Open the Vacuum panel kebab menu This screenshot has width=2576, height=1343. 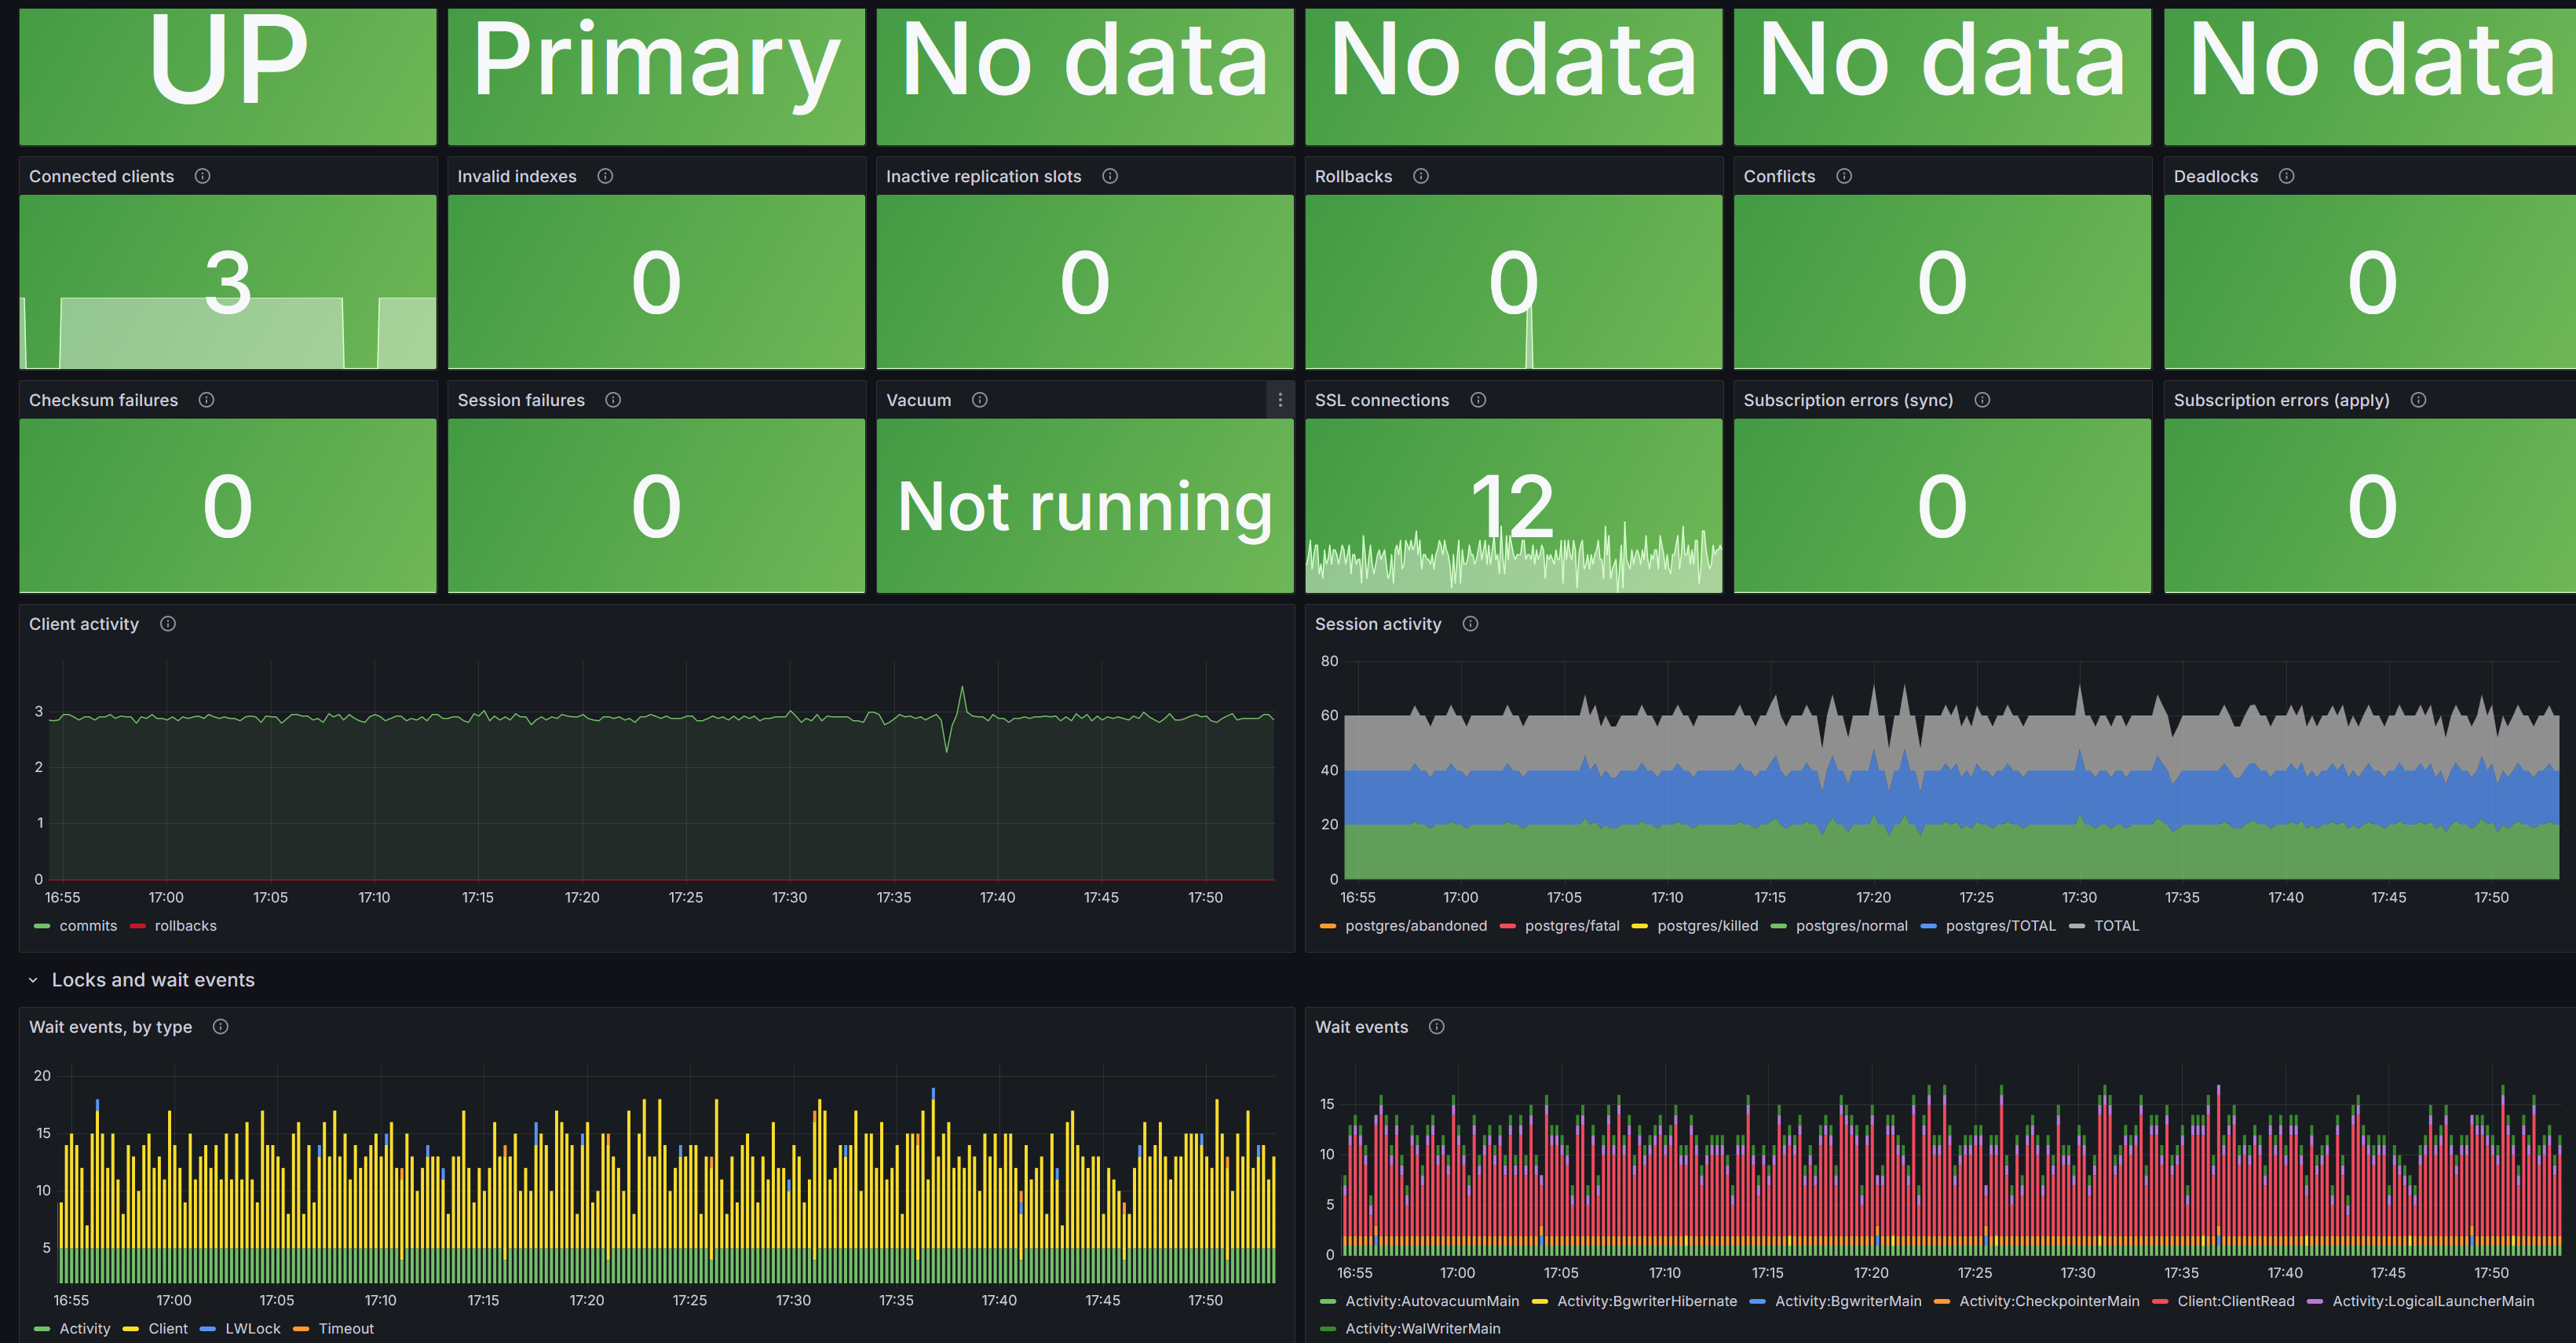pos(1280,399)
